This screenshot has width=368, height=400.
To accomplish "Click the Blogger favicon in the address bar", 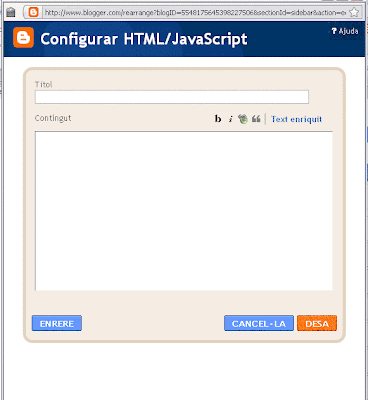I will tap(33, 13).
